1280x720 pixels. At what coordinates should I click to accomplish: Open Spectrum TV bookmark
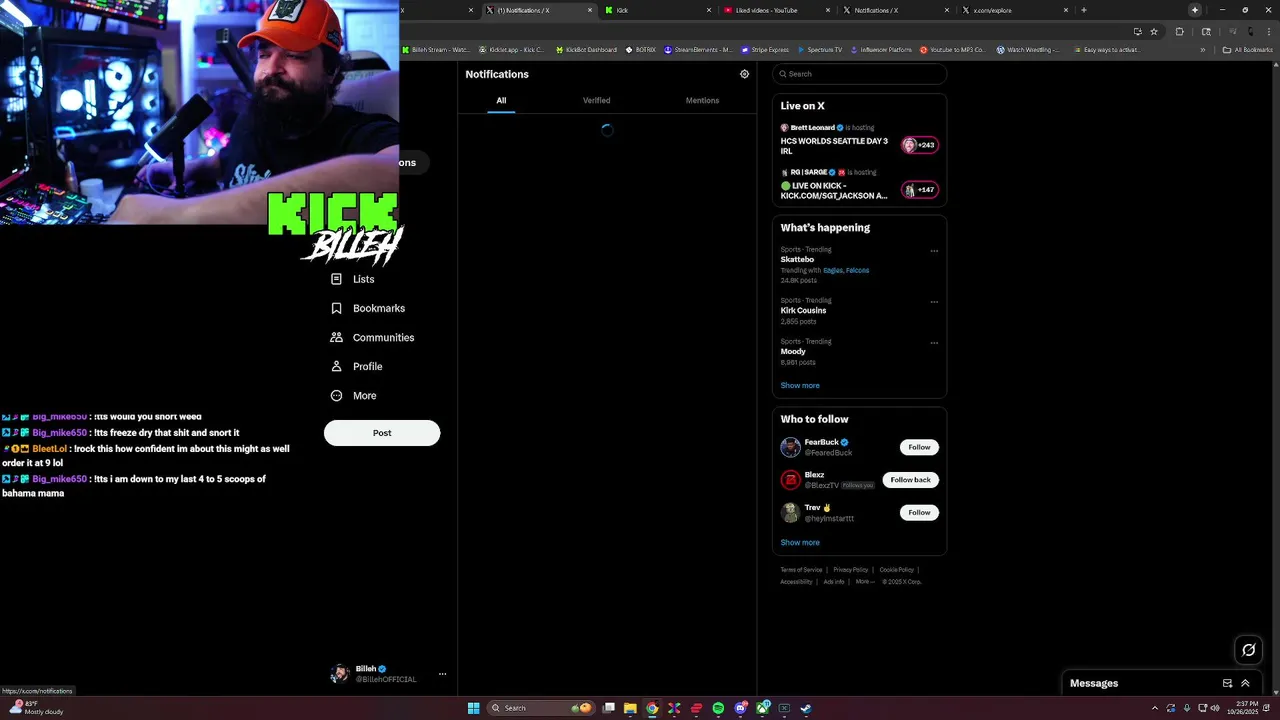click(x=820, y=50)
